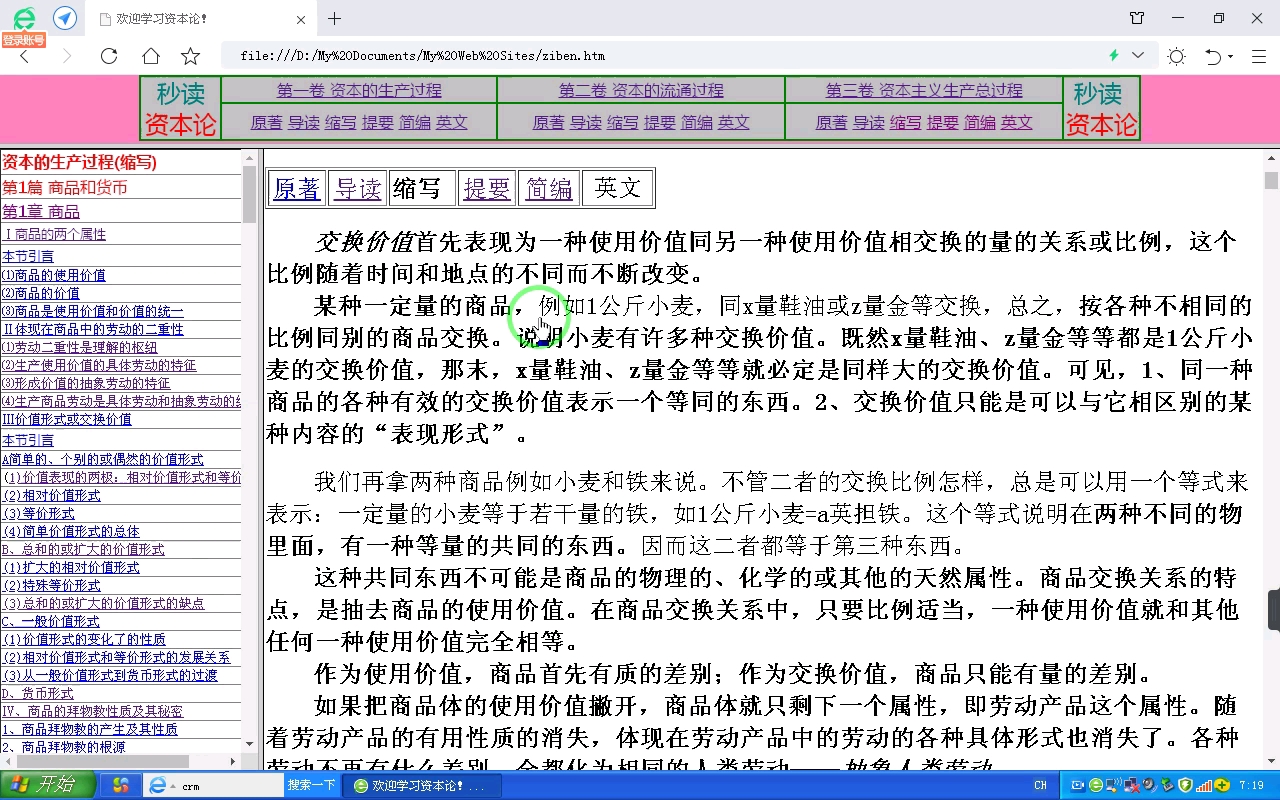Click the taskbar clock showing 7:19
Screen dimensions: 1280x800
coord(1252,786)
